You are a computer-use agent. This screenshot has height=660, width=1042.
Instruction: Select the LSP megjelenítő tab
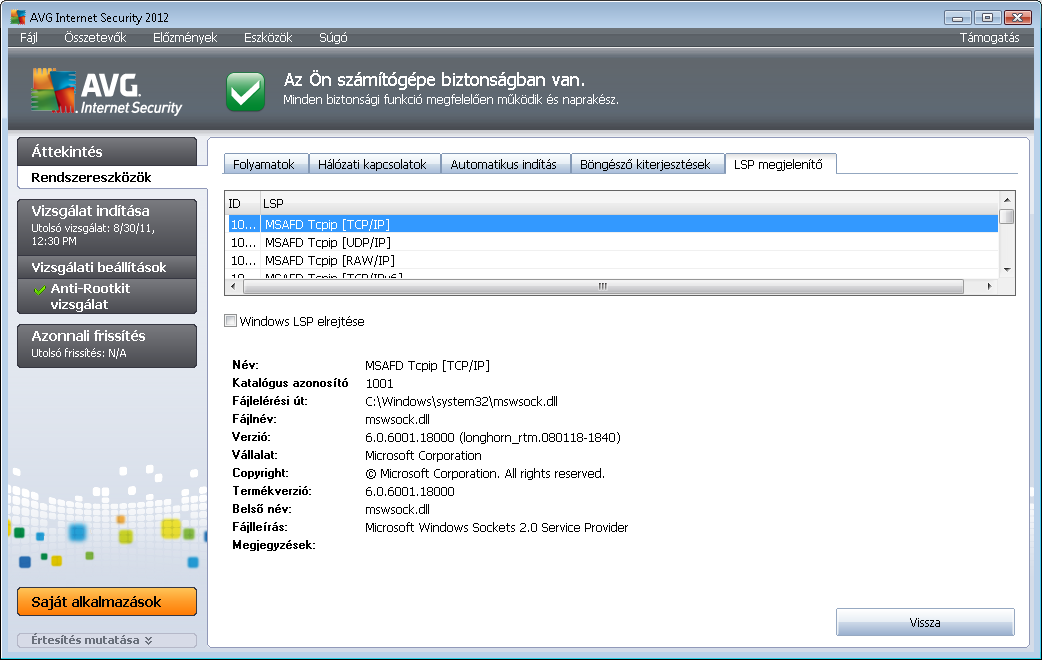point(780,164)
